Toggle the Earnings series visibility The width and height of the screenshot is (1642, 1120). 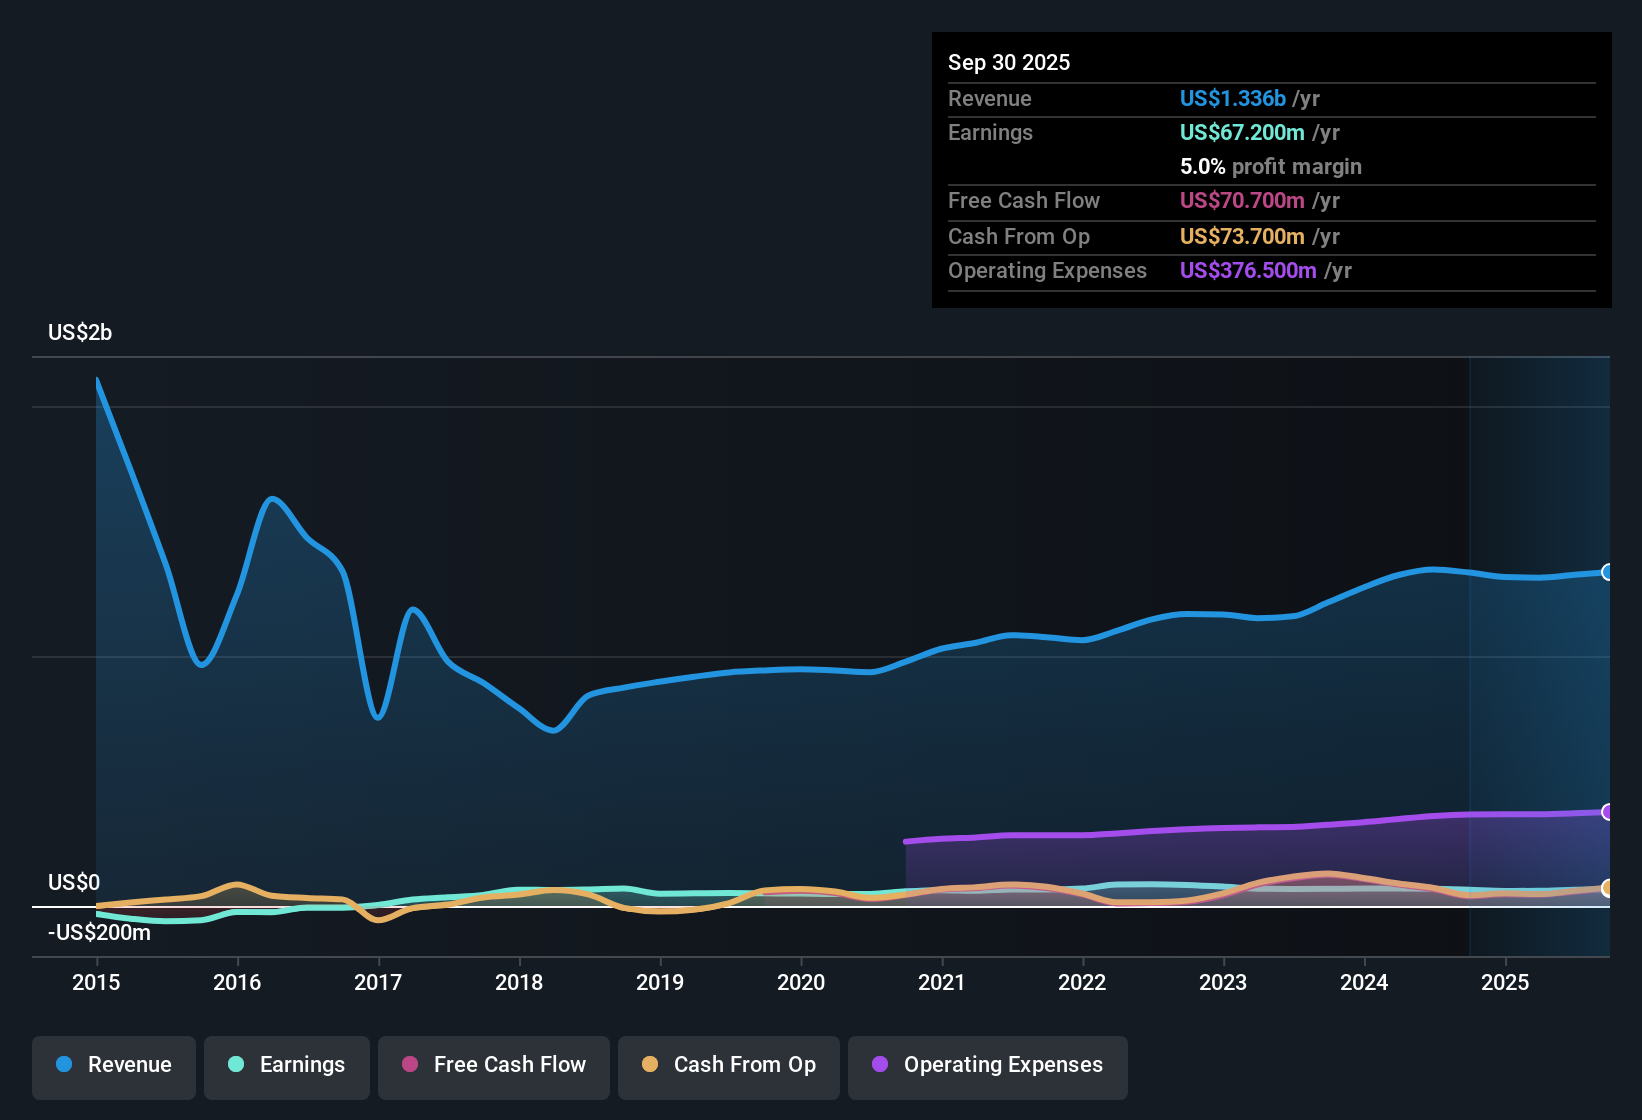pyautogui.click(x=287, y=1065)
